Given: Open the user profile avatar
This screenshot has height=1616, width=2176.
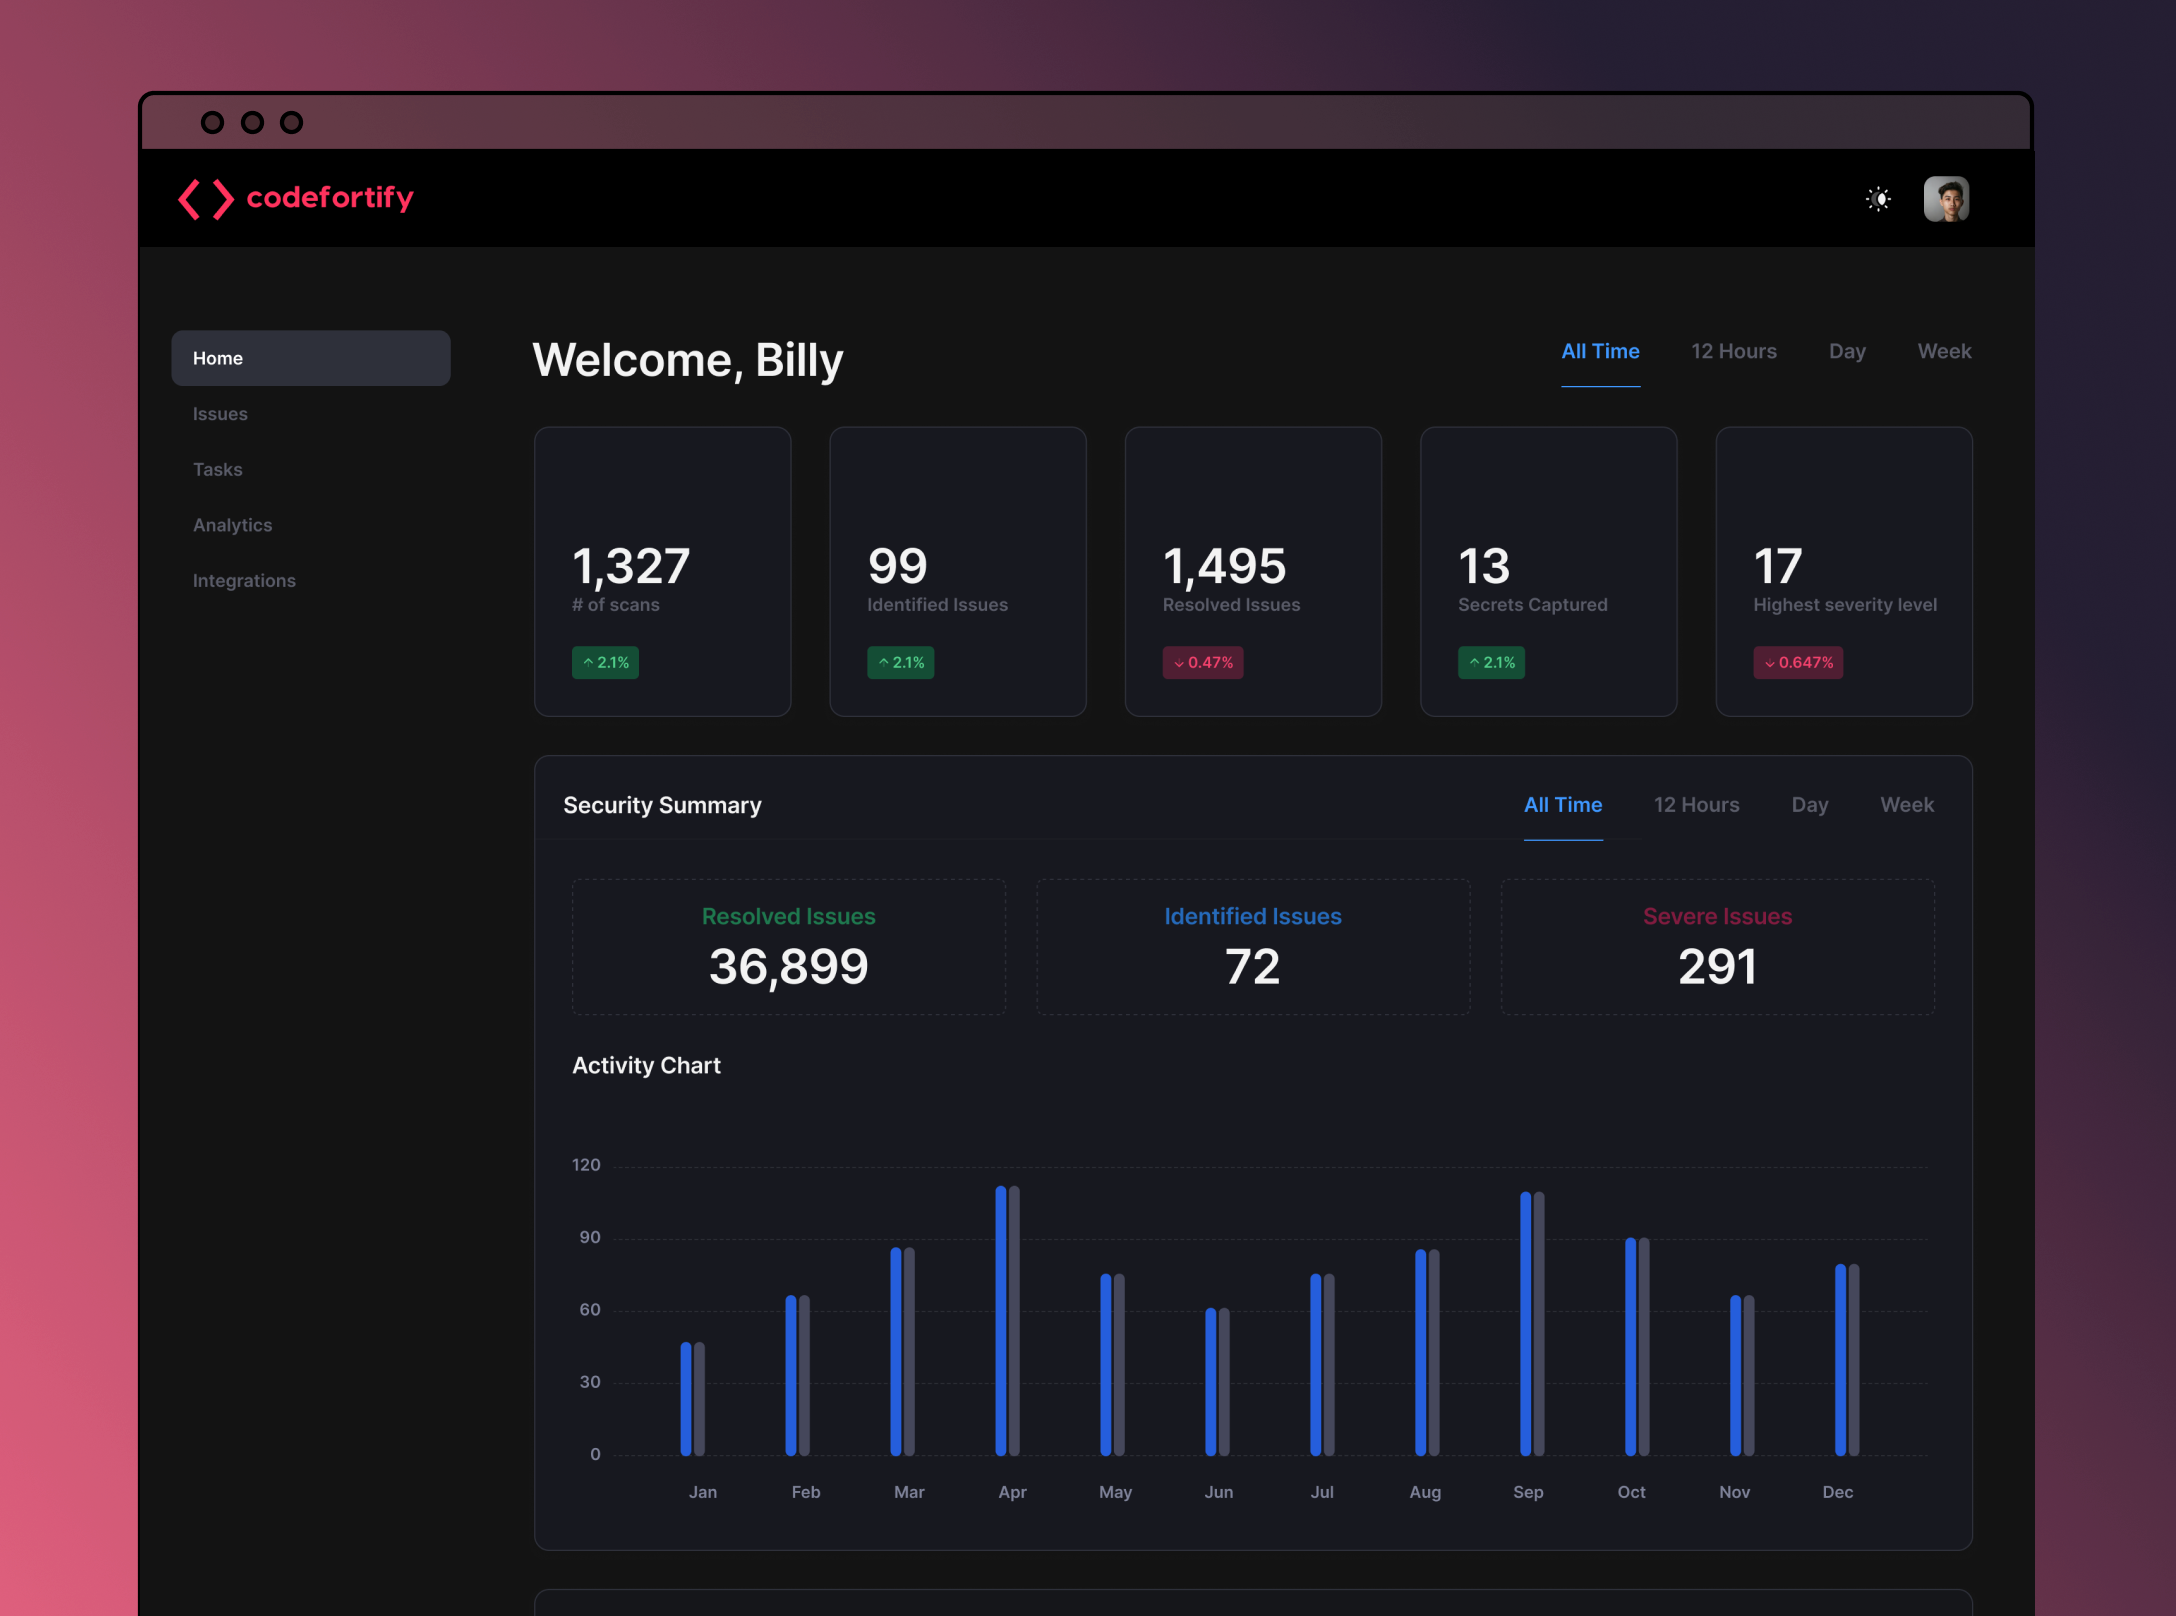Looking at the screenshot, I should (x=1945, y=199).
